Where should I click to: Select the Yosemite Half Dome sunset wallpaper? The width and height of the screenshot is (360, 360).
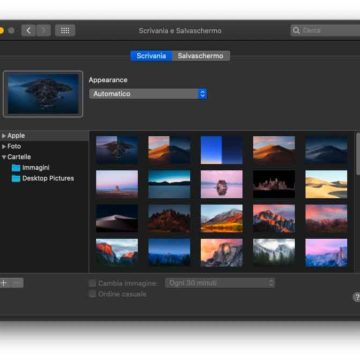222,253
